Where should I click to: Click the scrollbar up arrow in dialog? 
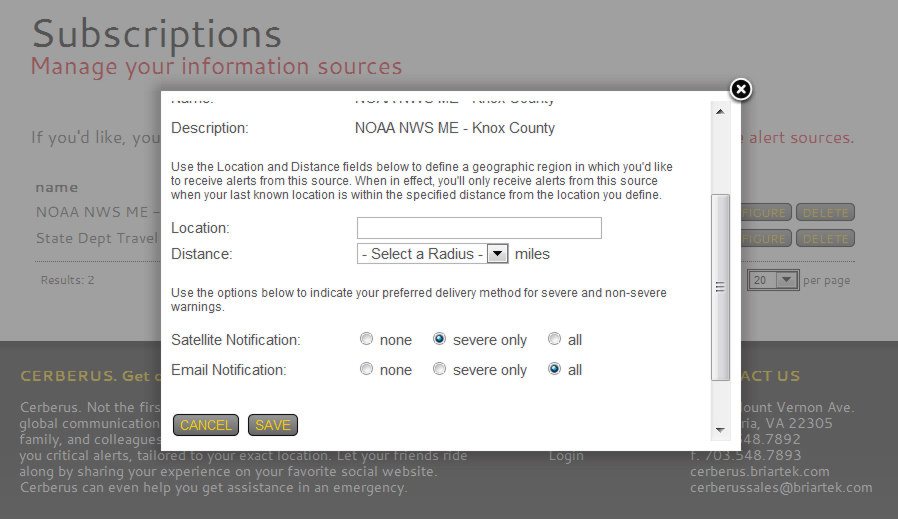click(720, 112)
